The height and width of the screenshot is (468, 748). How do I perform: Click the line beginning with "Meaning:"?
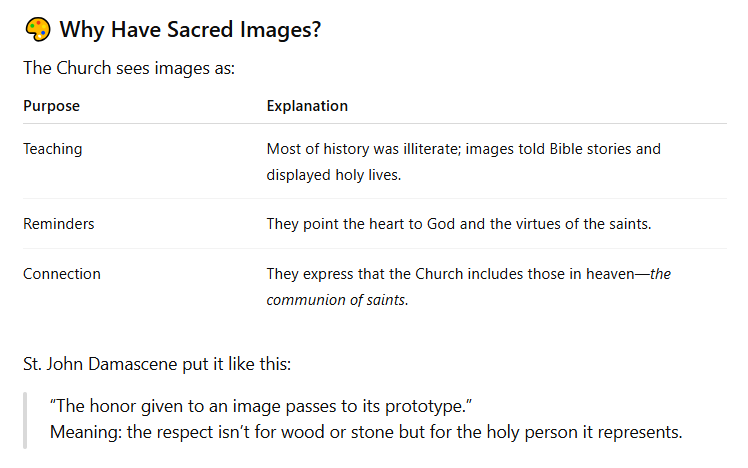[365, 434]
